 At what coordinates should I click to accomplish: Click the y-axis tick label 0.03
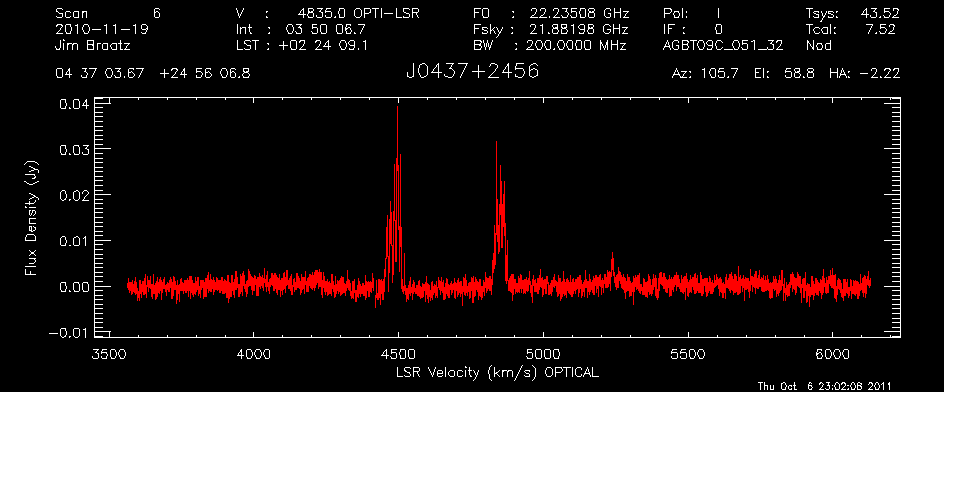click(74, 150)
